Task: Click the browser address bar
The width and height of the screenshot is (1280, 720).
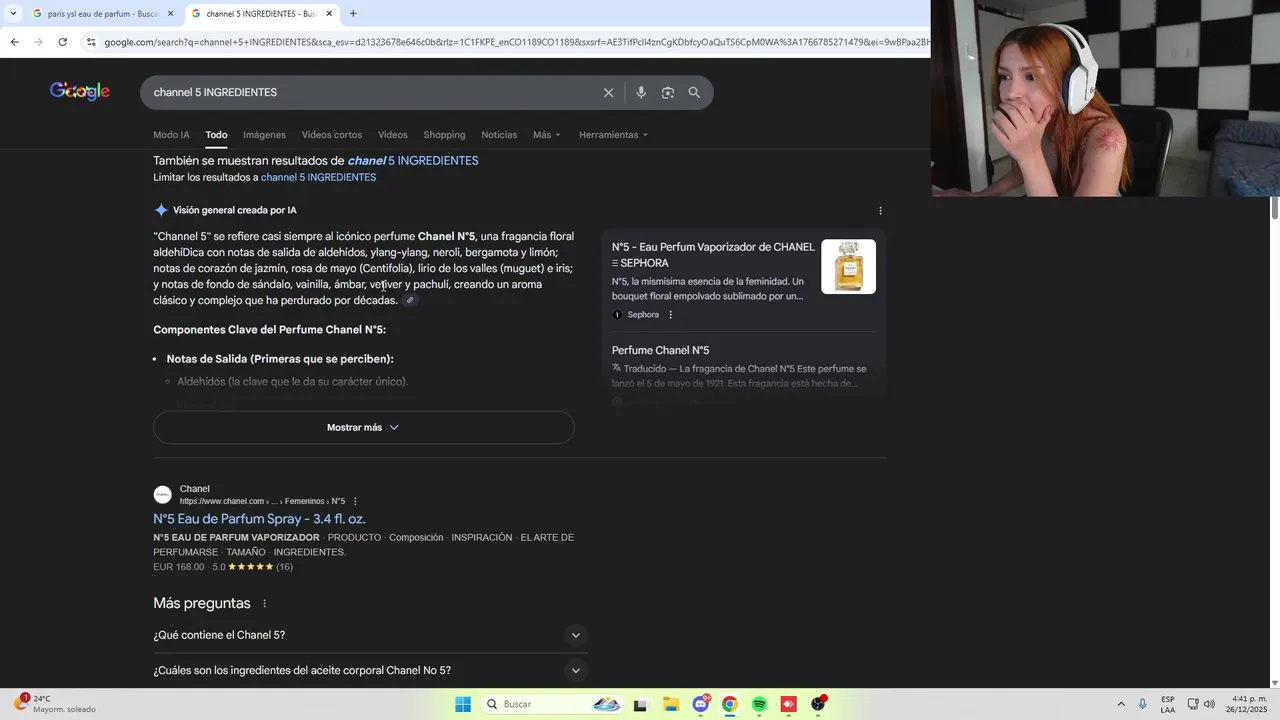Action: (x=515, y=42)
